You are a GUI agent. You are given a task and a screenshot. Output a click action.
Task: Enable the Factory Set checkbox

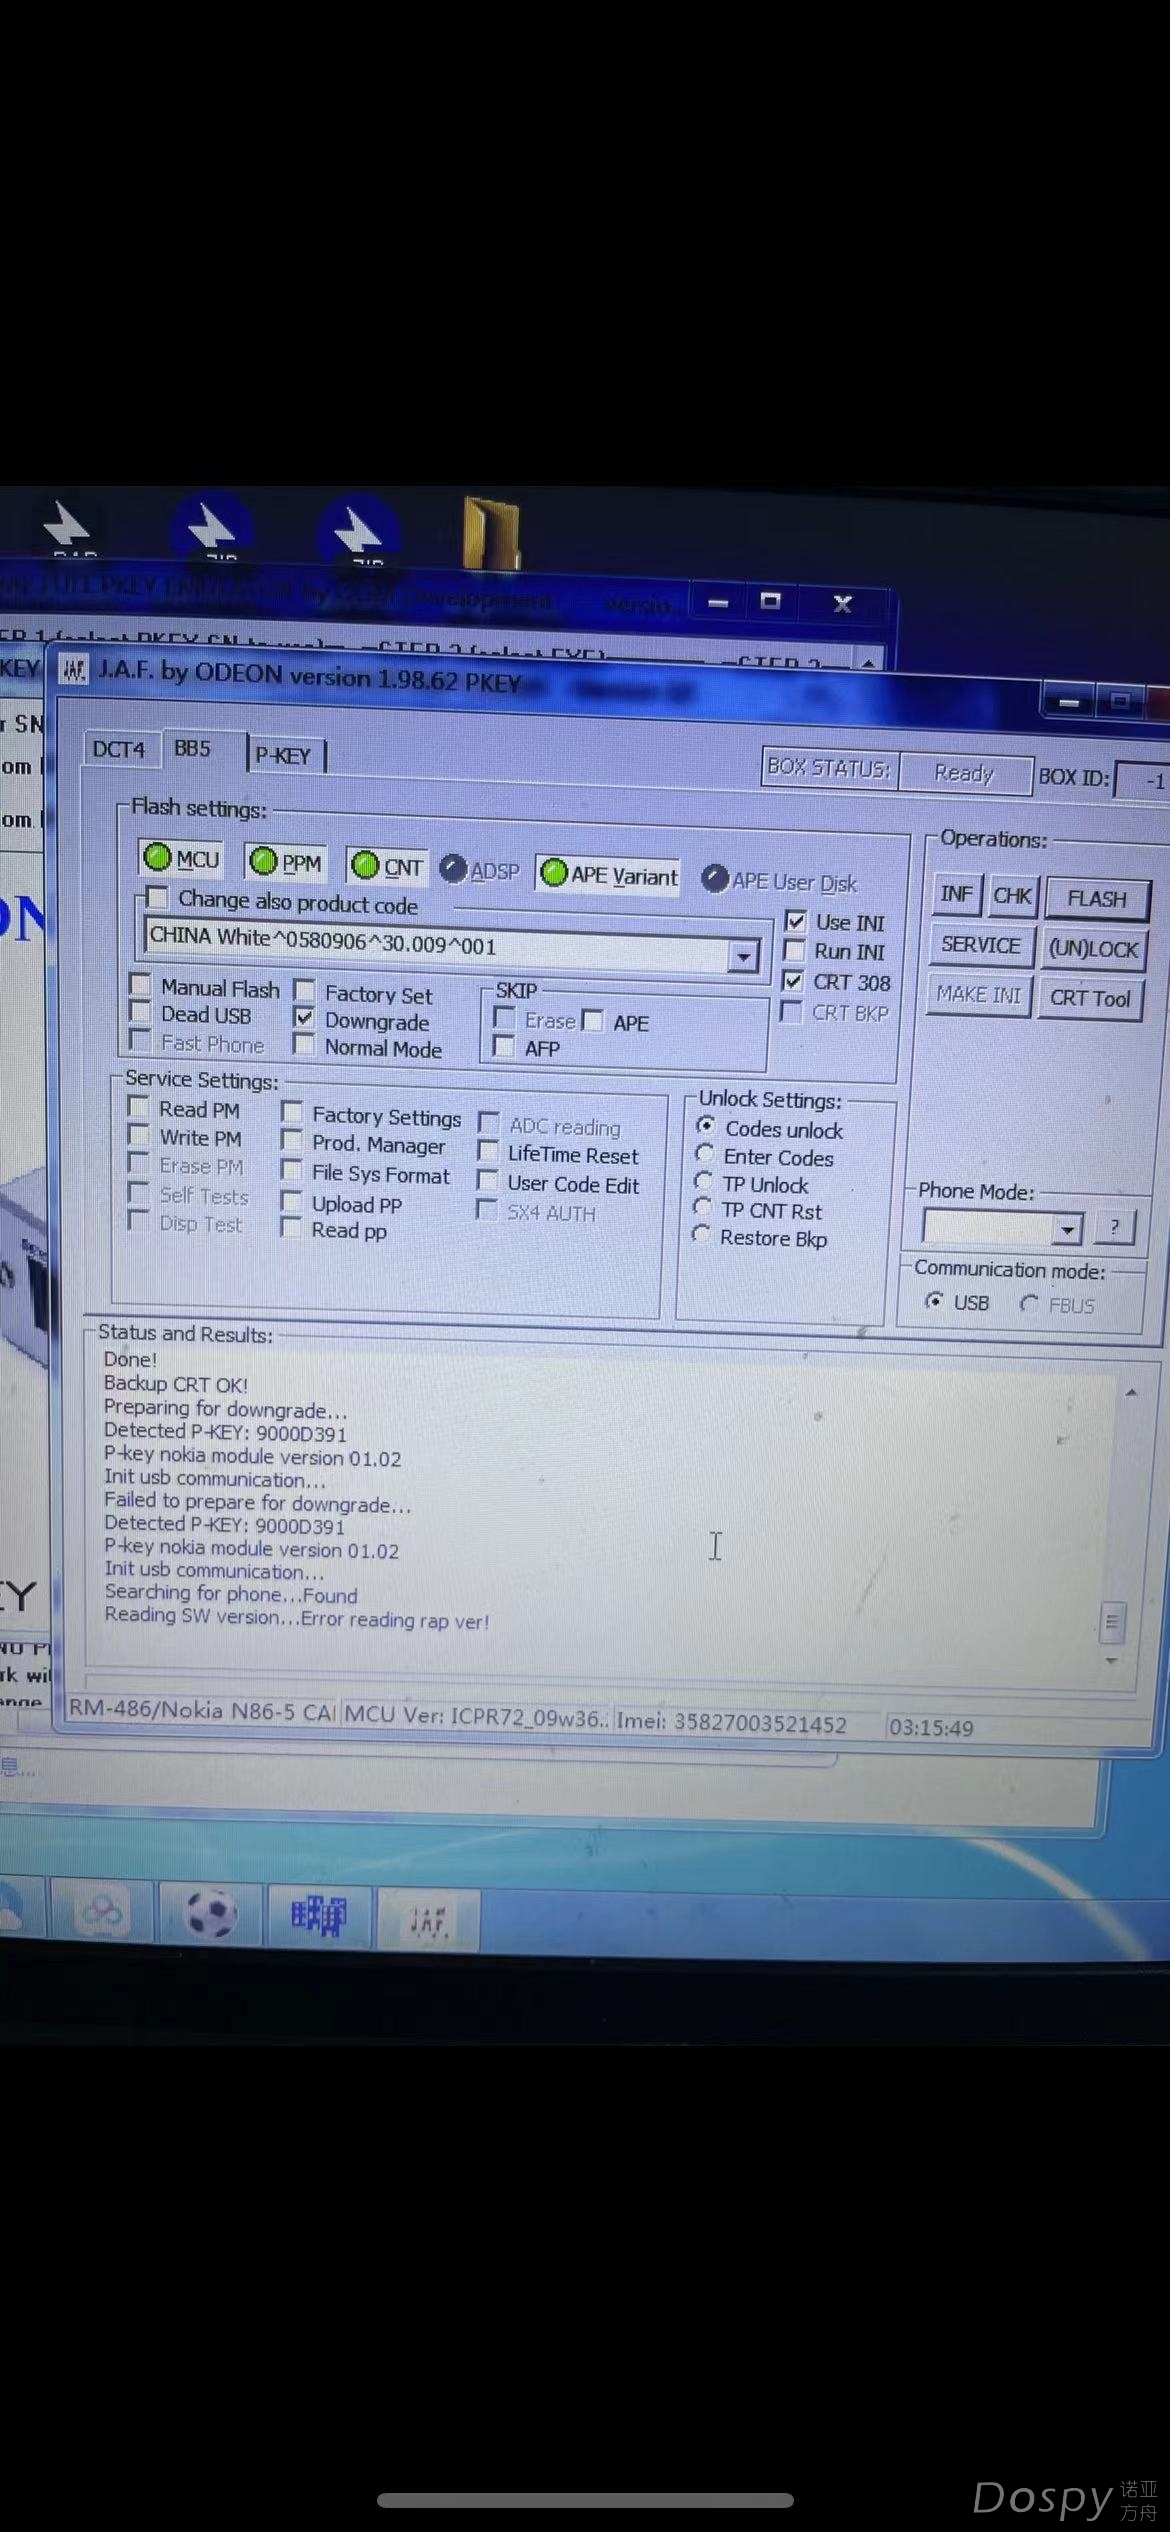(x=304, y=991)
